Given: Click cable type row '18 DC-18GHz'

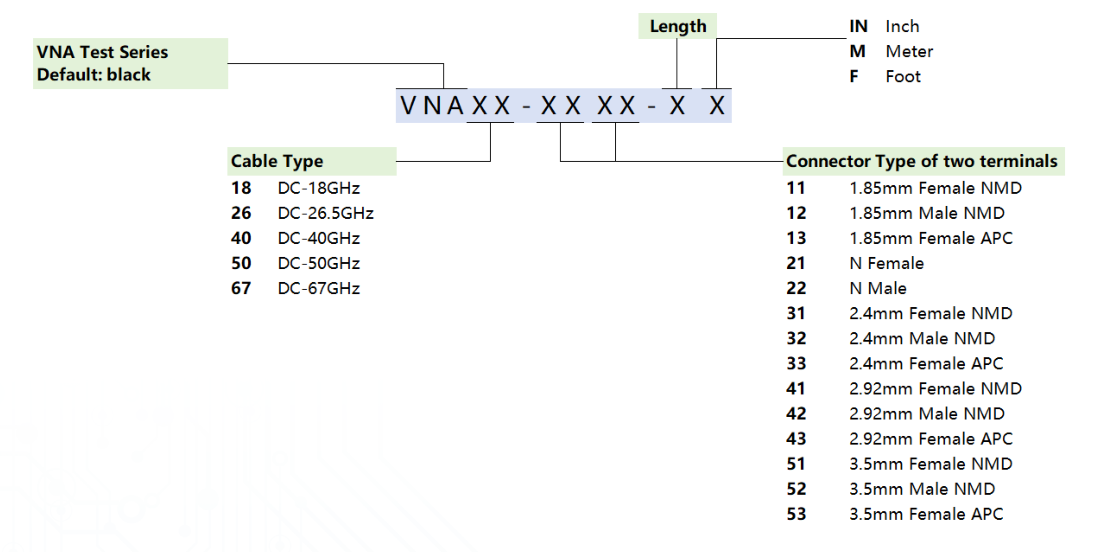Looking at the screenshot, I should tap(295, 188).
